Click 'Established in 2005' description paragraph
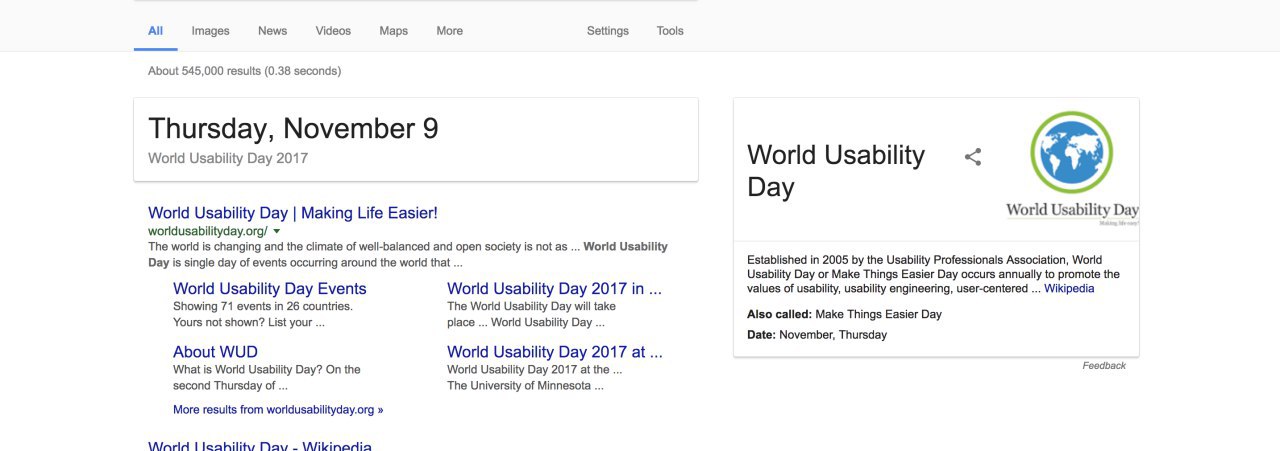The width and height of the screenshot is (1280, 451). click(x=933, y=274)
